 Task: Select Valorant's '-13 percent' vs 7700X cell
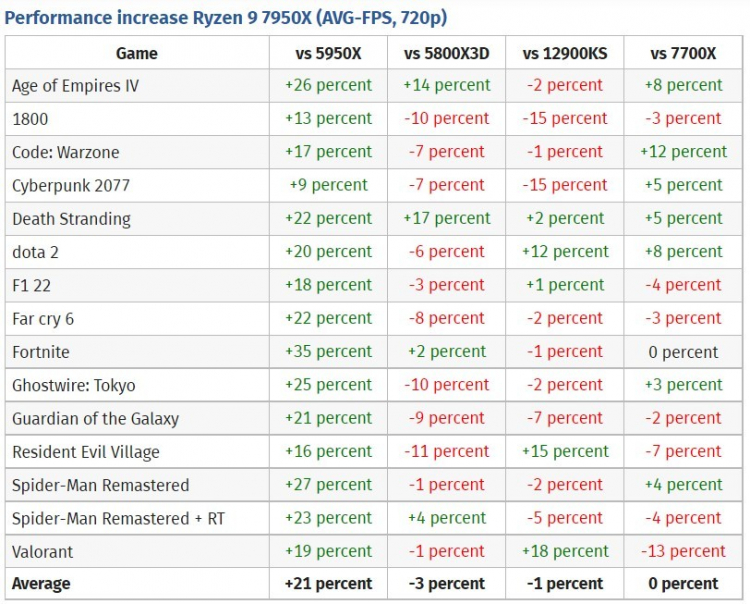coord(683,551)
